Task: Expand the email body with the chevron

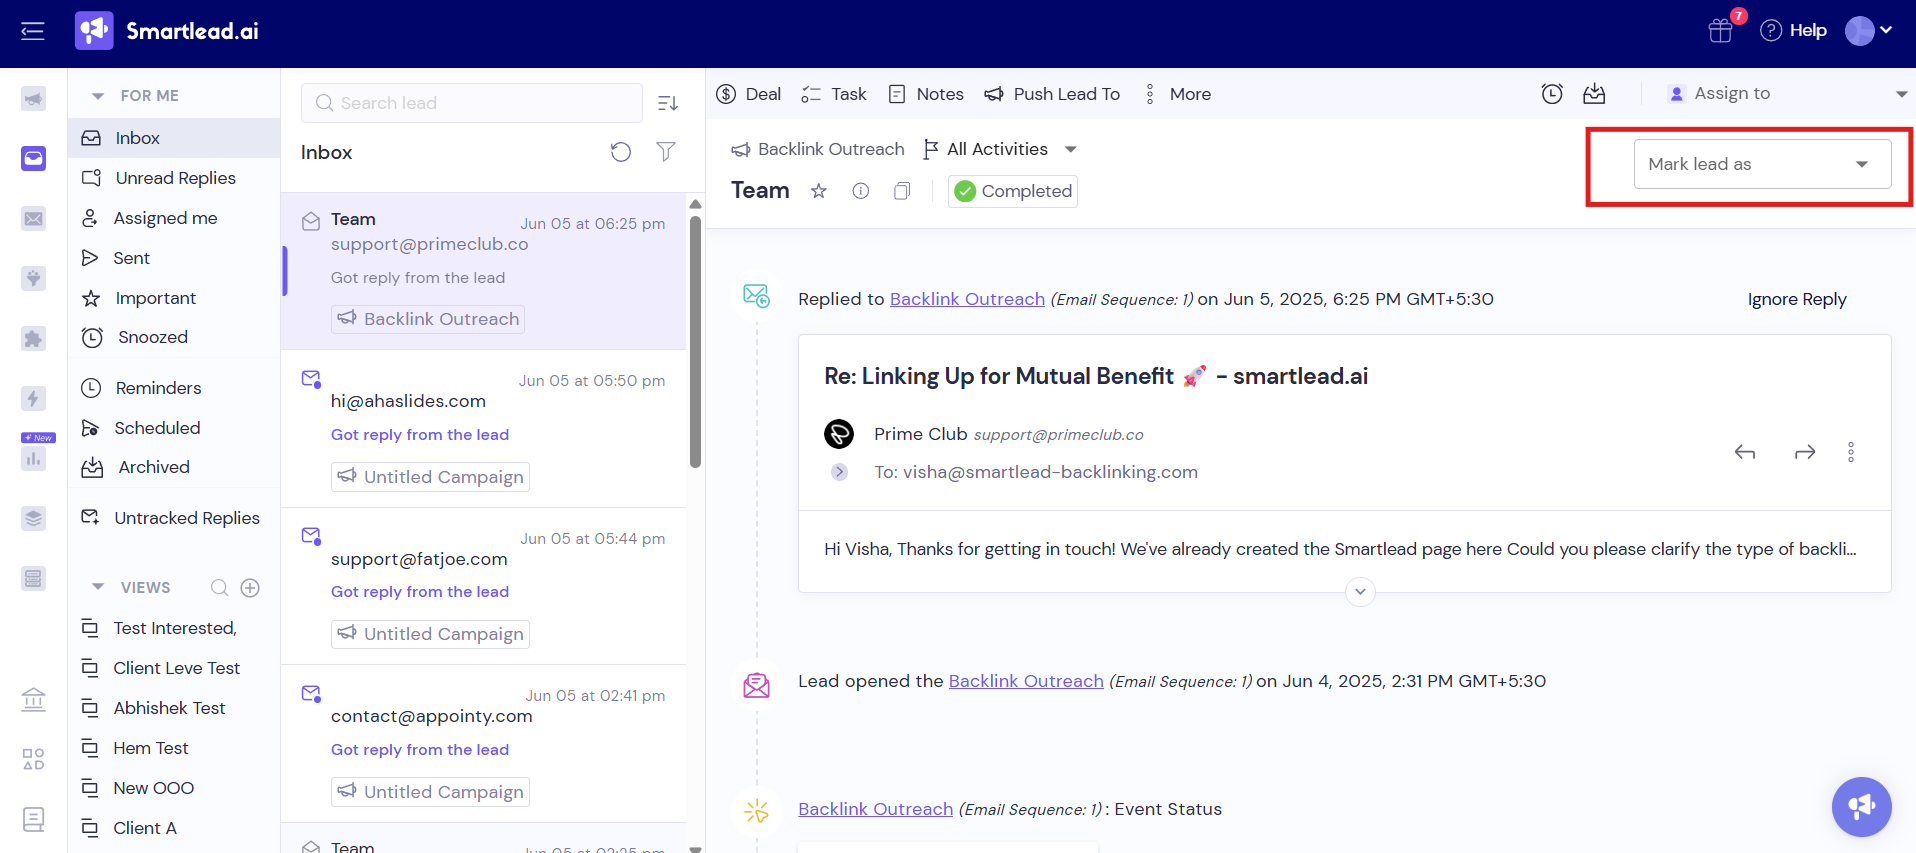Action: click(x=1360, y=592)
